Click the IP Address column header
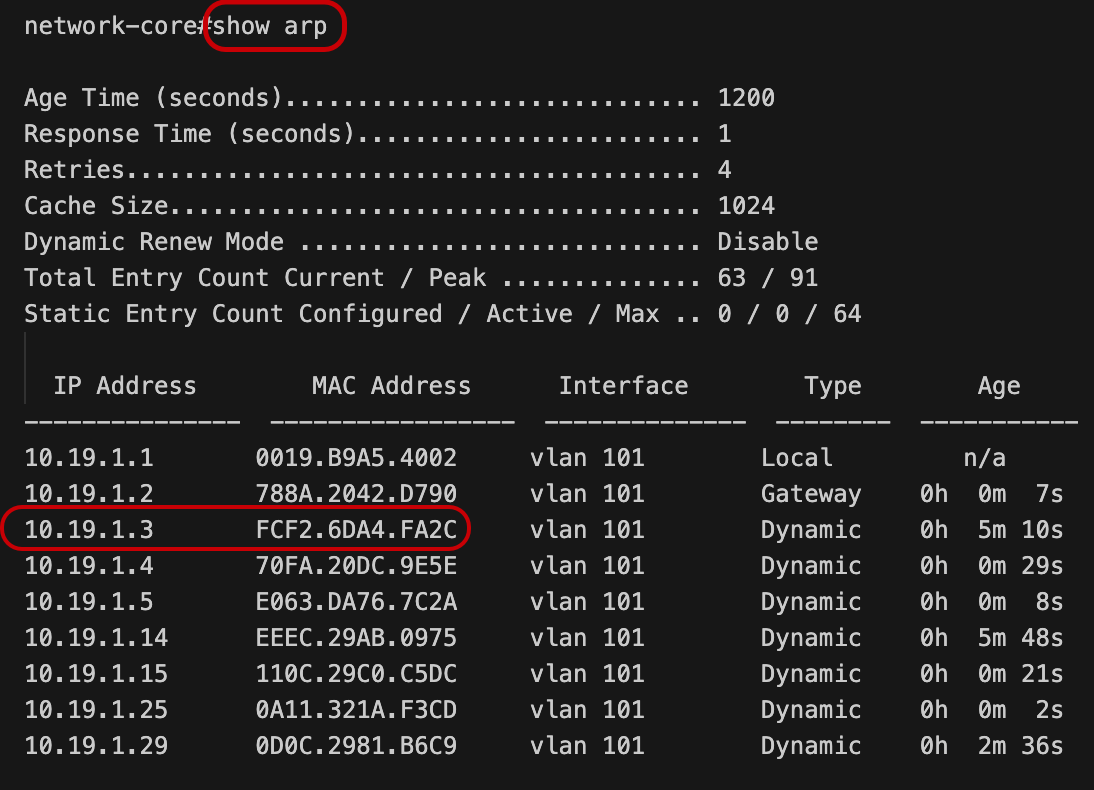This screenshot has height=790, width=1094. (x=125, y=386)
